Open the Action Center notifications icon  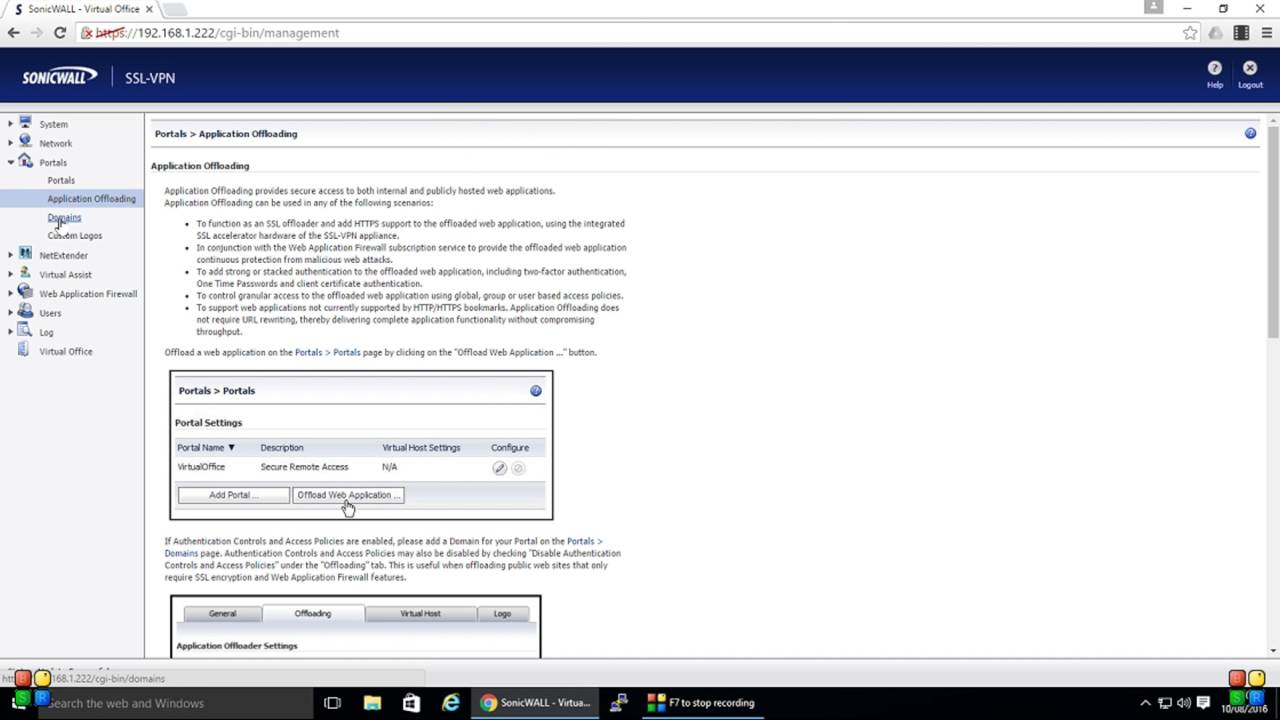coord(1204,703)
